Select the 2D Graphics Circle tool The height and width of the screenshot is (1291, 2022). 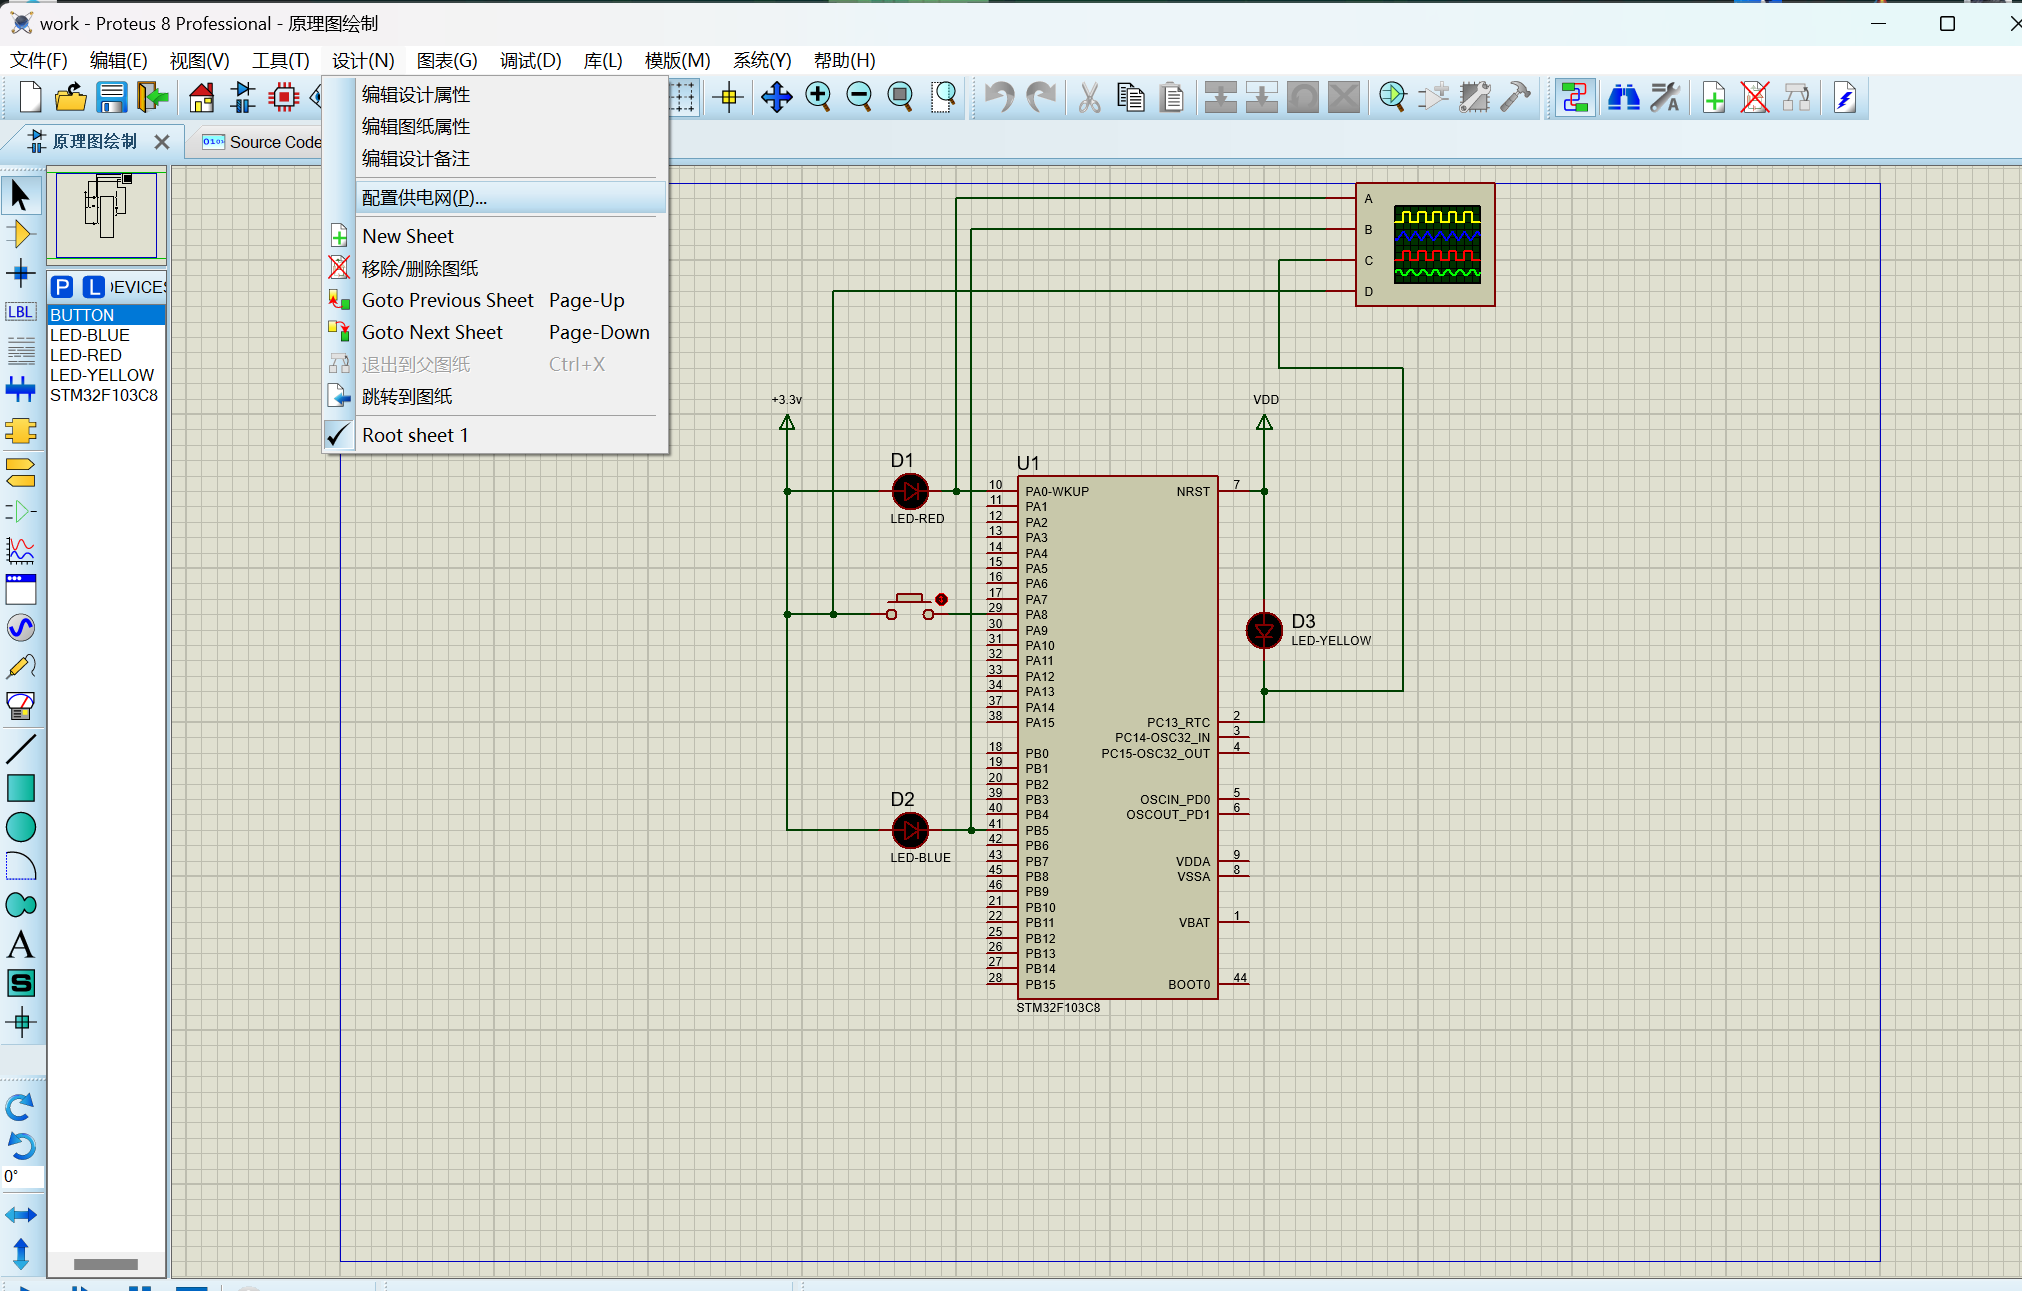[20, 827]
